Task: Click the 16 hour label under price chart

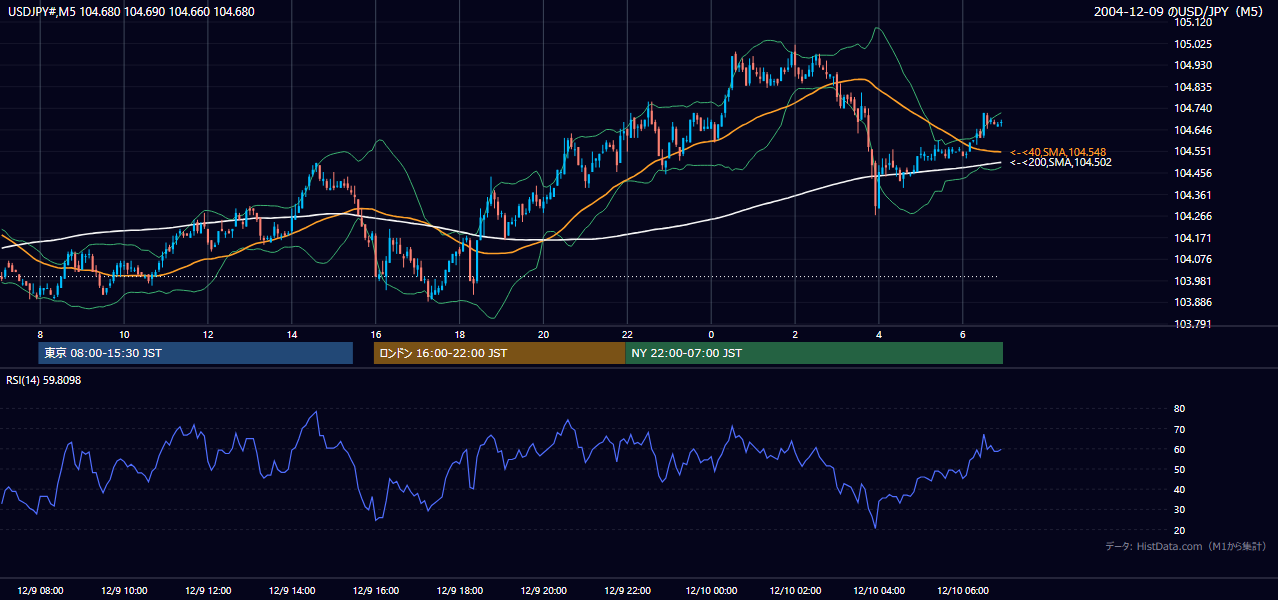Action: click(x=376, y=334)
